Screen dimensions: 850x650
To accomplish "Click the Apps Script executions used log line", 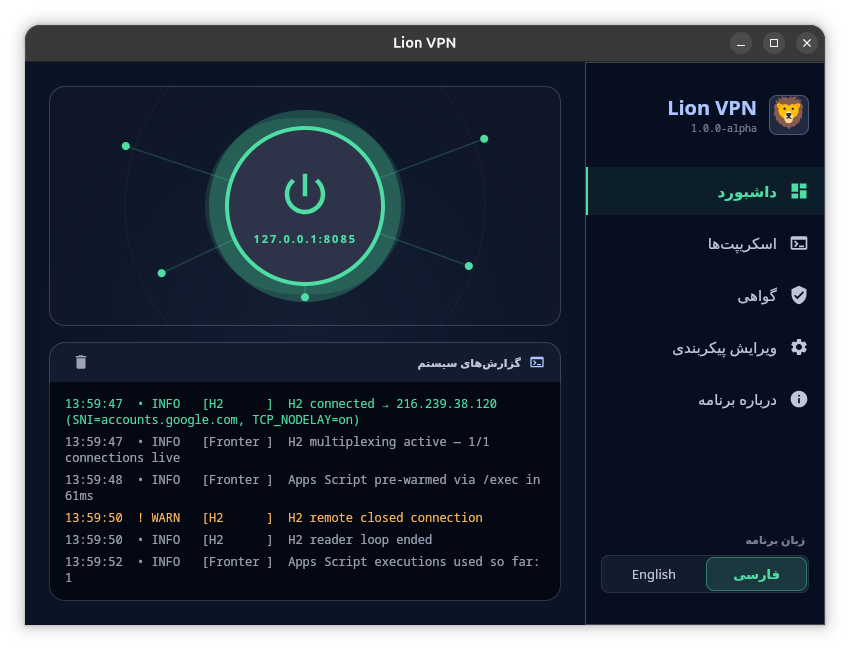I will pyautogui.click(x=302, y=569).
